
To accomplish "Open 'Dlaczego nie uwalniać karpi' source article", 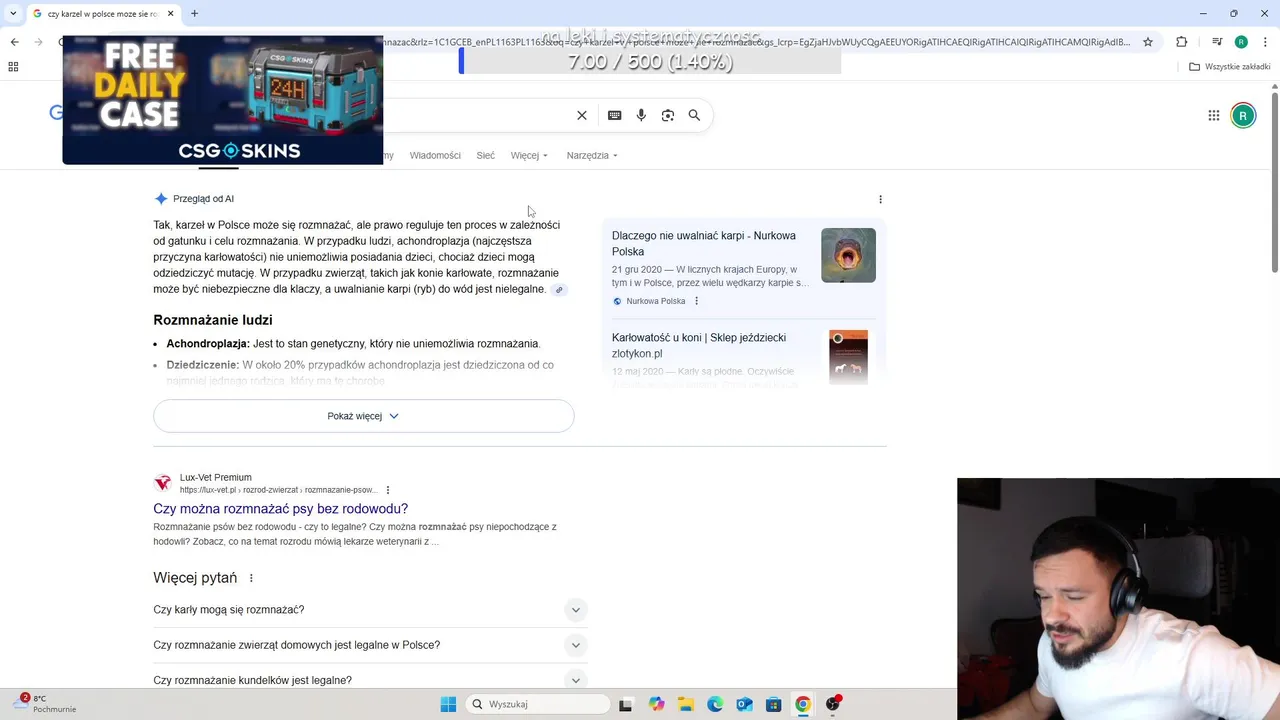I will 704,243.
